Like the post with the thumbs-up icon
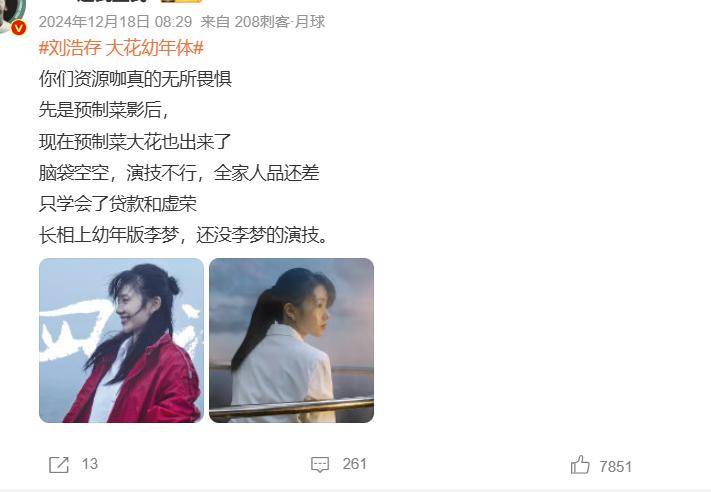This screenshot has width=711, height=492. [x=580, y=465]
